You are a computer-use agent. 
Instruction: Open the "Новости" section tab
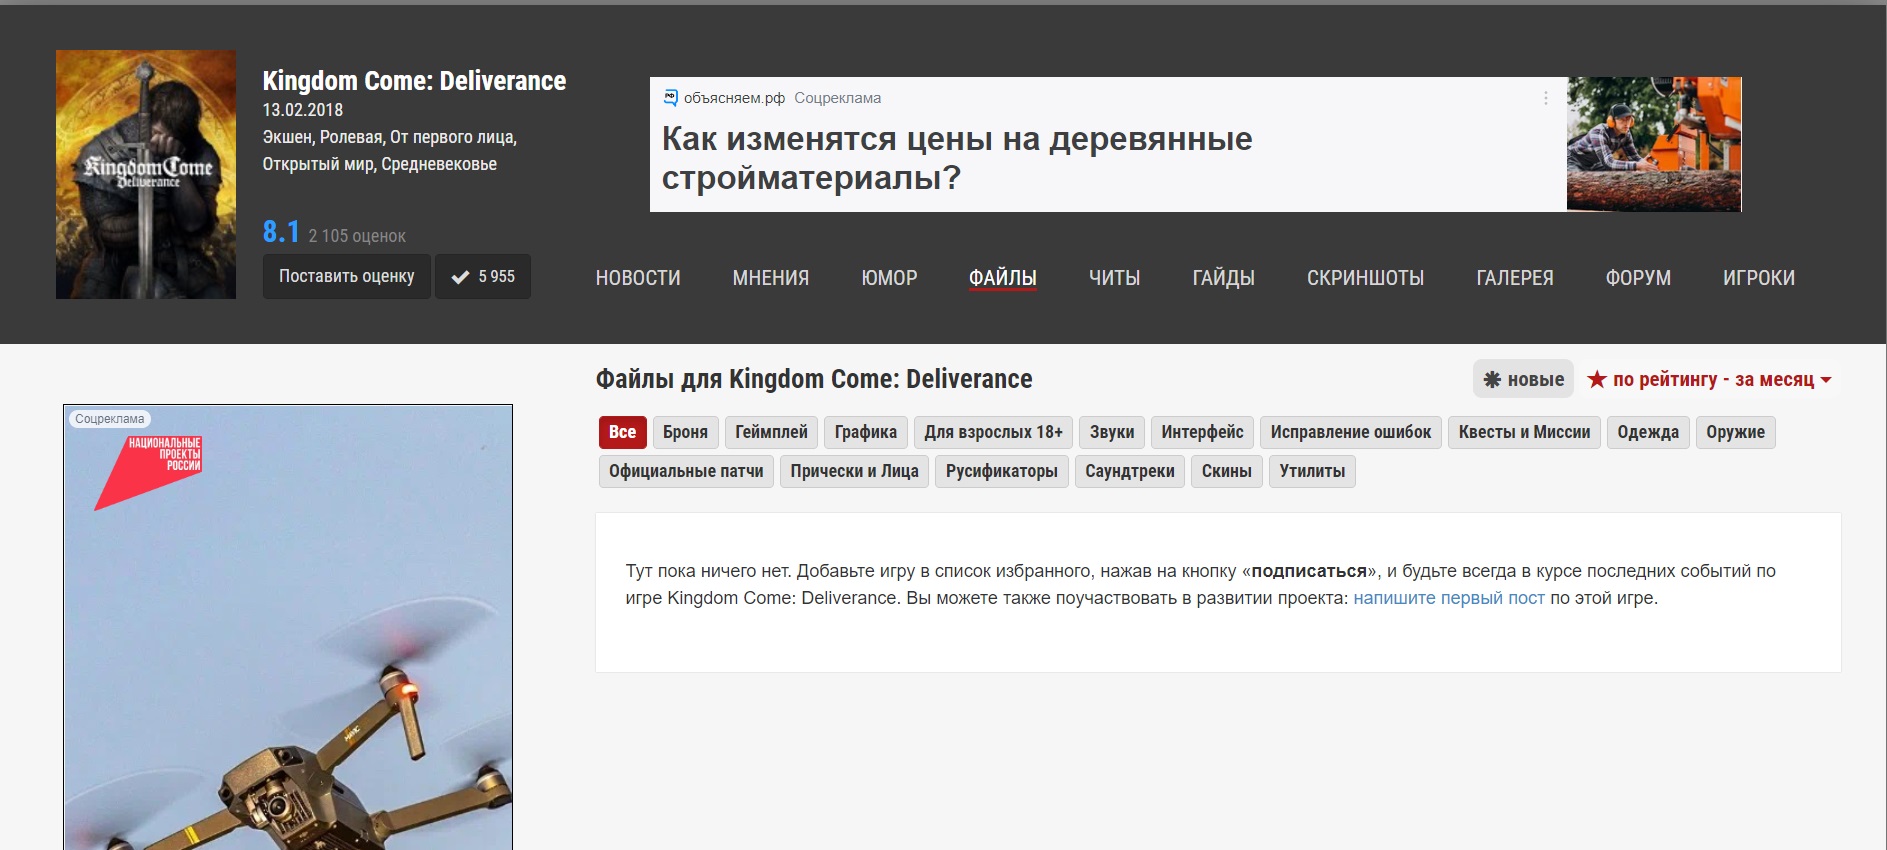(637, 278)
